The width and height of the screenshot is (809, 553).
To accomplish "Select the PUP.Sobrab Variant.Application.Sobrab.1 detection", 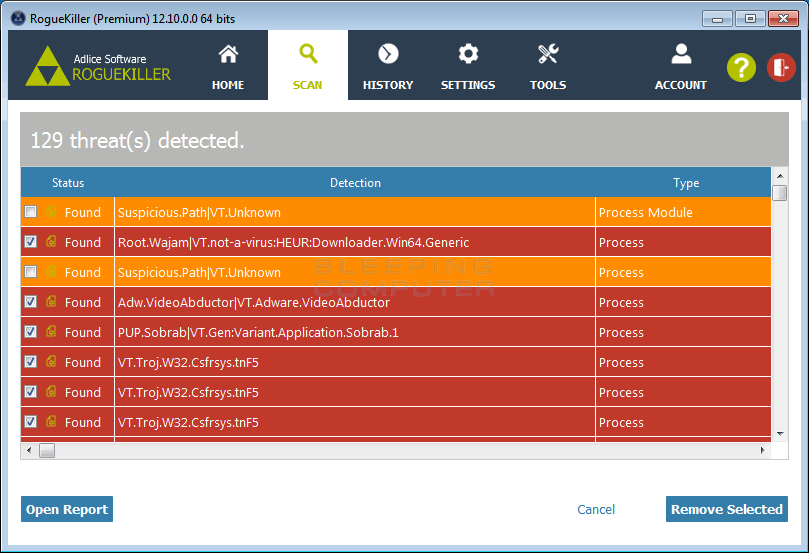I will (x=258, y=332).
